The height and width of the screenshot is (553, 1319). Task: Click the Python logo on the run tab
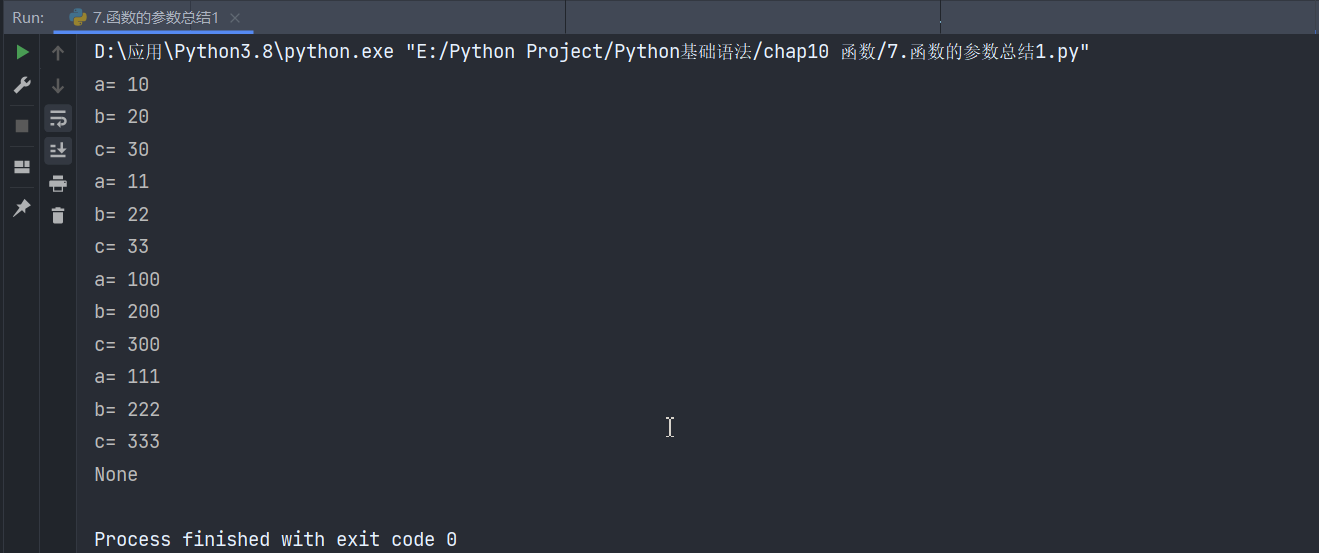point(77,18)
